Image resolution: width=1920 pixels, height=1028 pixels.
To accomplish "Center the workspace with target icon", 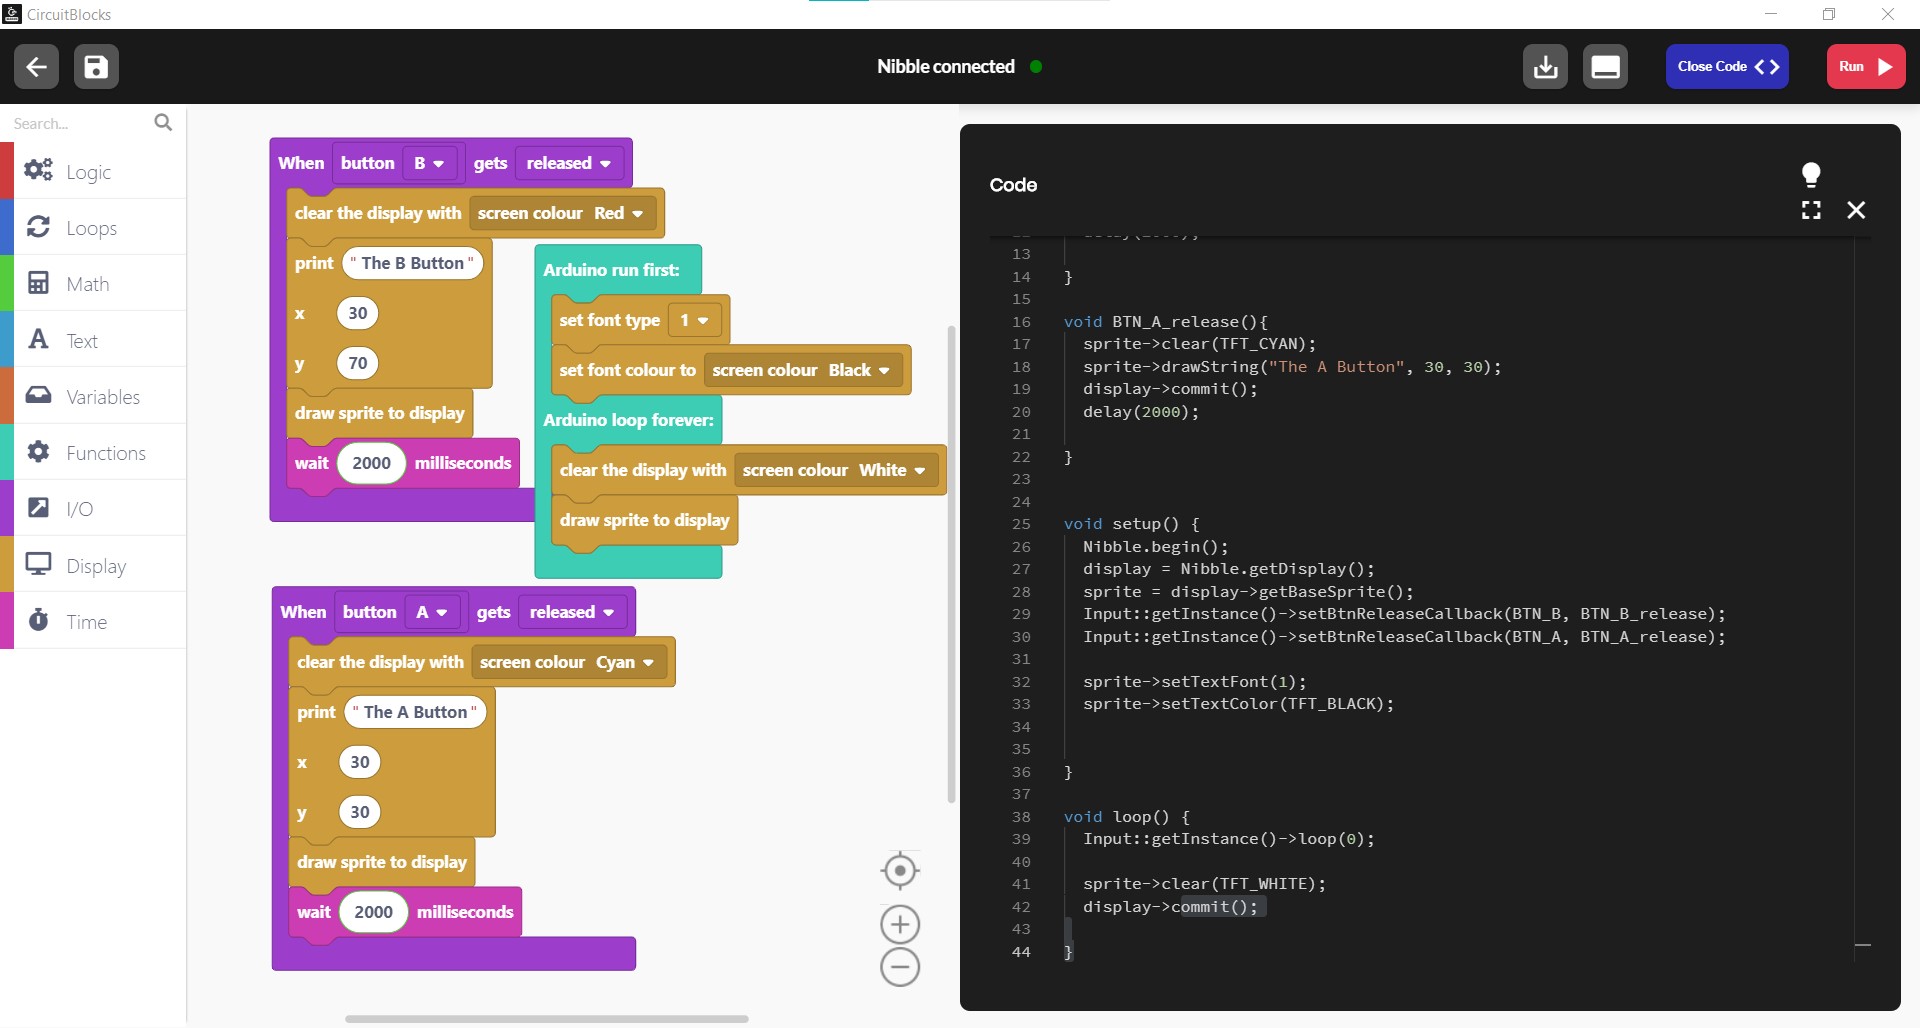I will [900, 871].
